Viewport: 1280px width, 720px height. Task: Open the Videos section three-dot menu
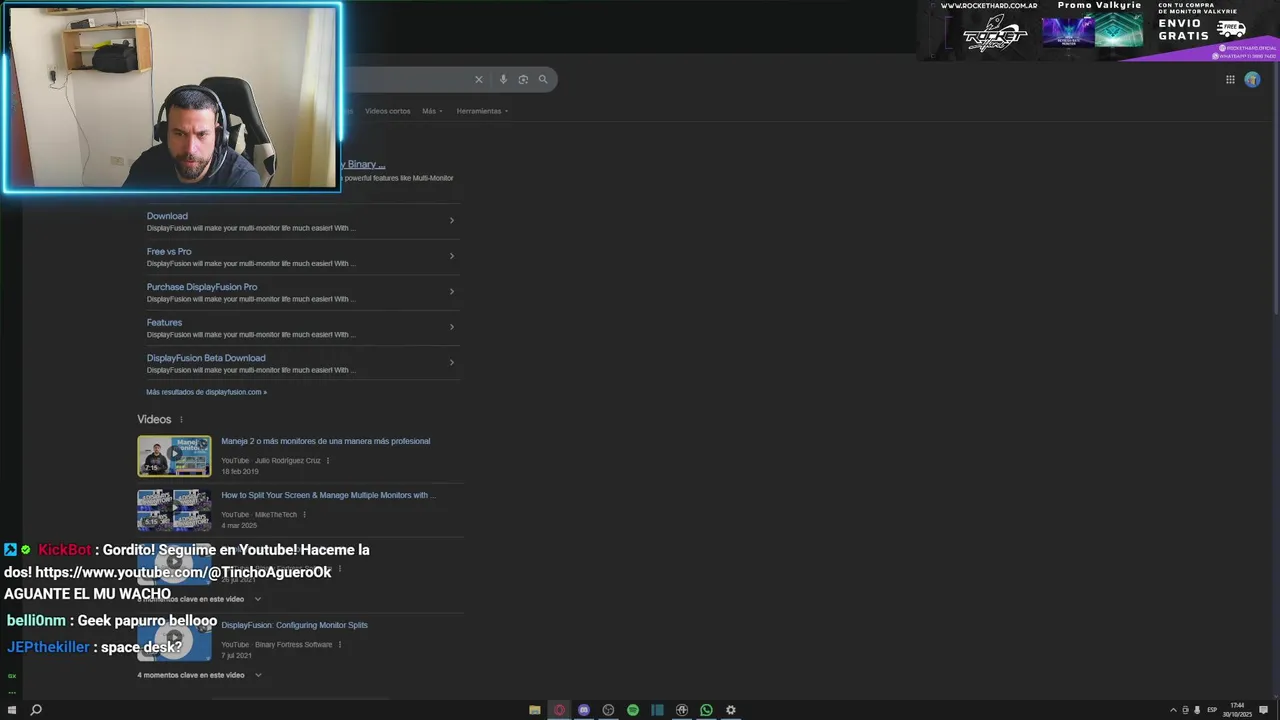(181, 420)
